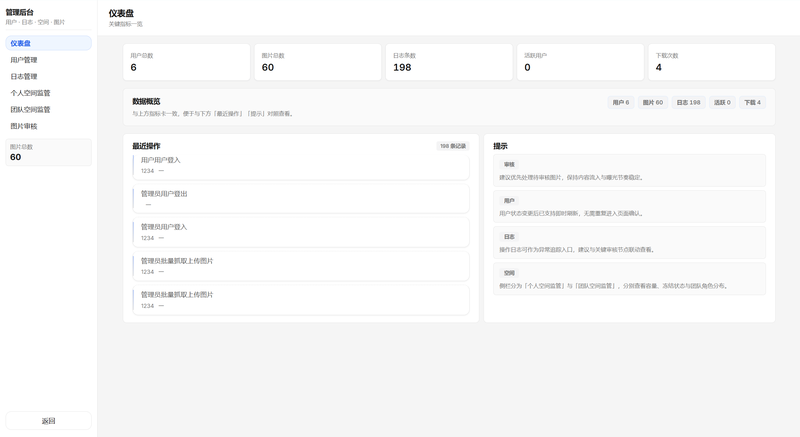Image resolution: width=800 pixels, height=437 pixels.
Task: Click the 仪表盘 page title in the header
Action: tap(121, 13)
